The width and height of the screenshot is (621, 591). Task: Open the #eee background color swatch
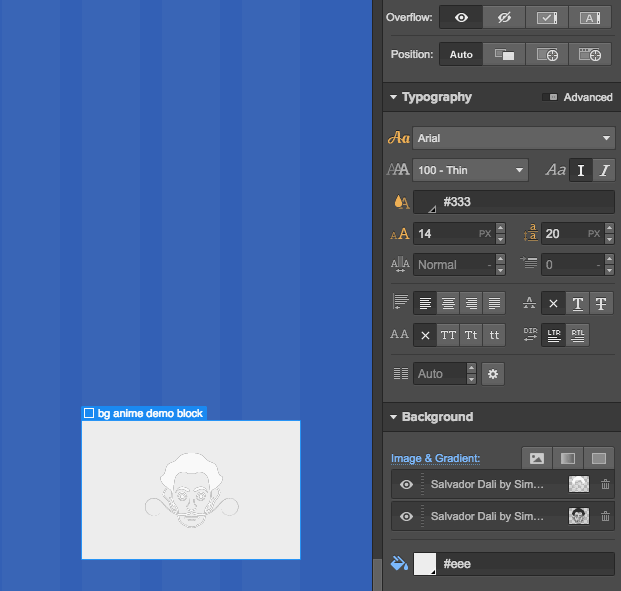tap(425, 564)
